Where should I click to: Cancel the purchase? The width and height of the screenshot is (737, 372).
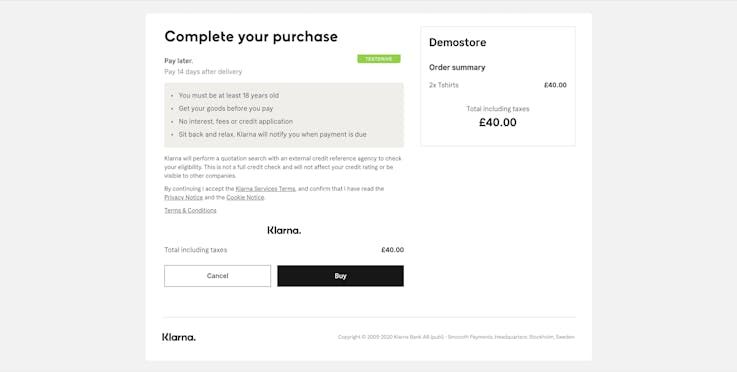coord(217,276)
